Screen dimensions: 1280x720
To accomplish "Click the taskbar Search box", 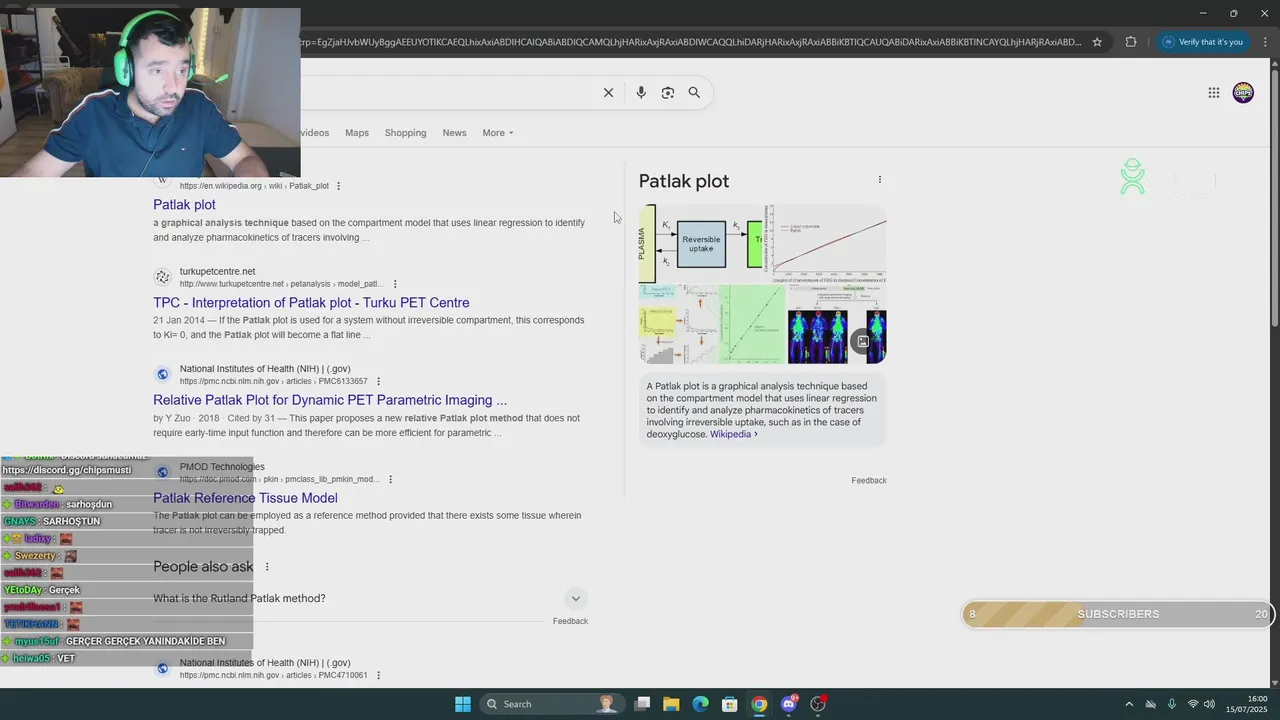I will point(550,704).
